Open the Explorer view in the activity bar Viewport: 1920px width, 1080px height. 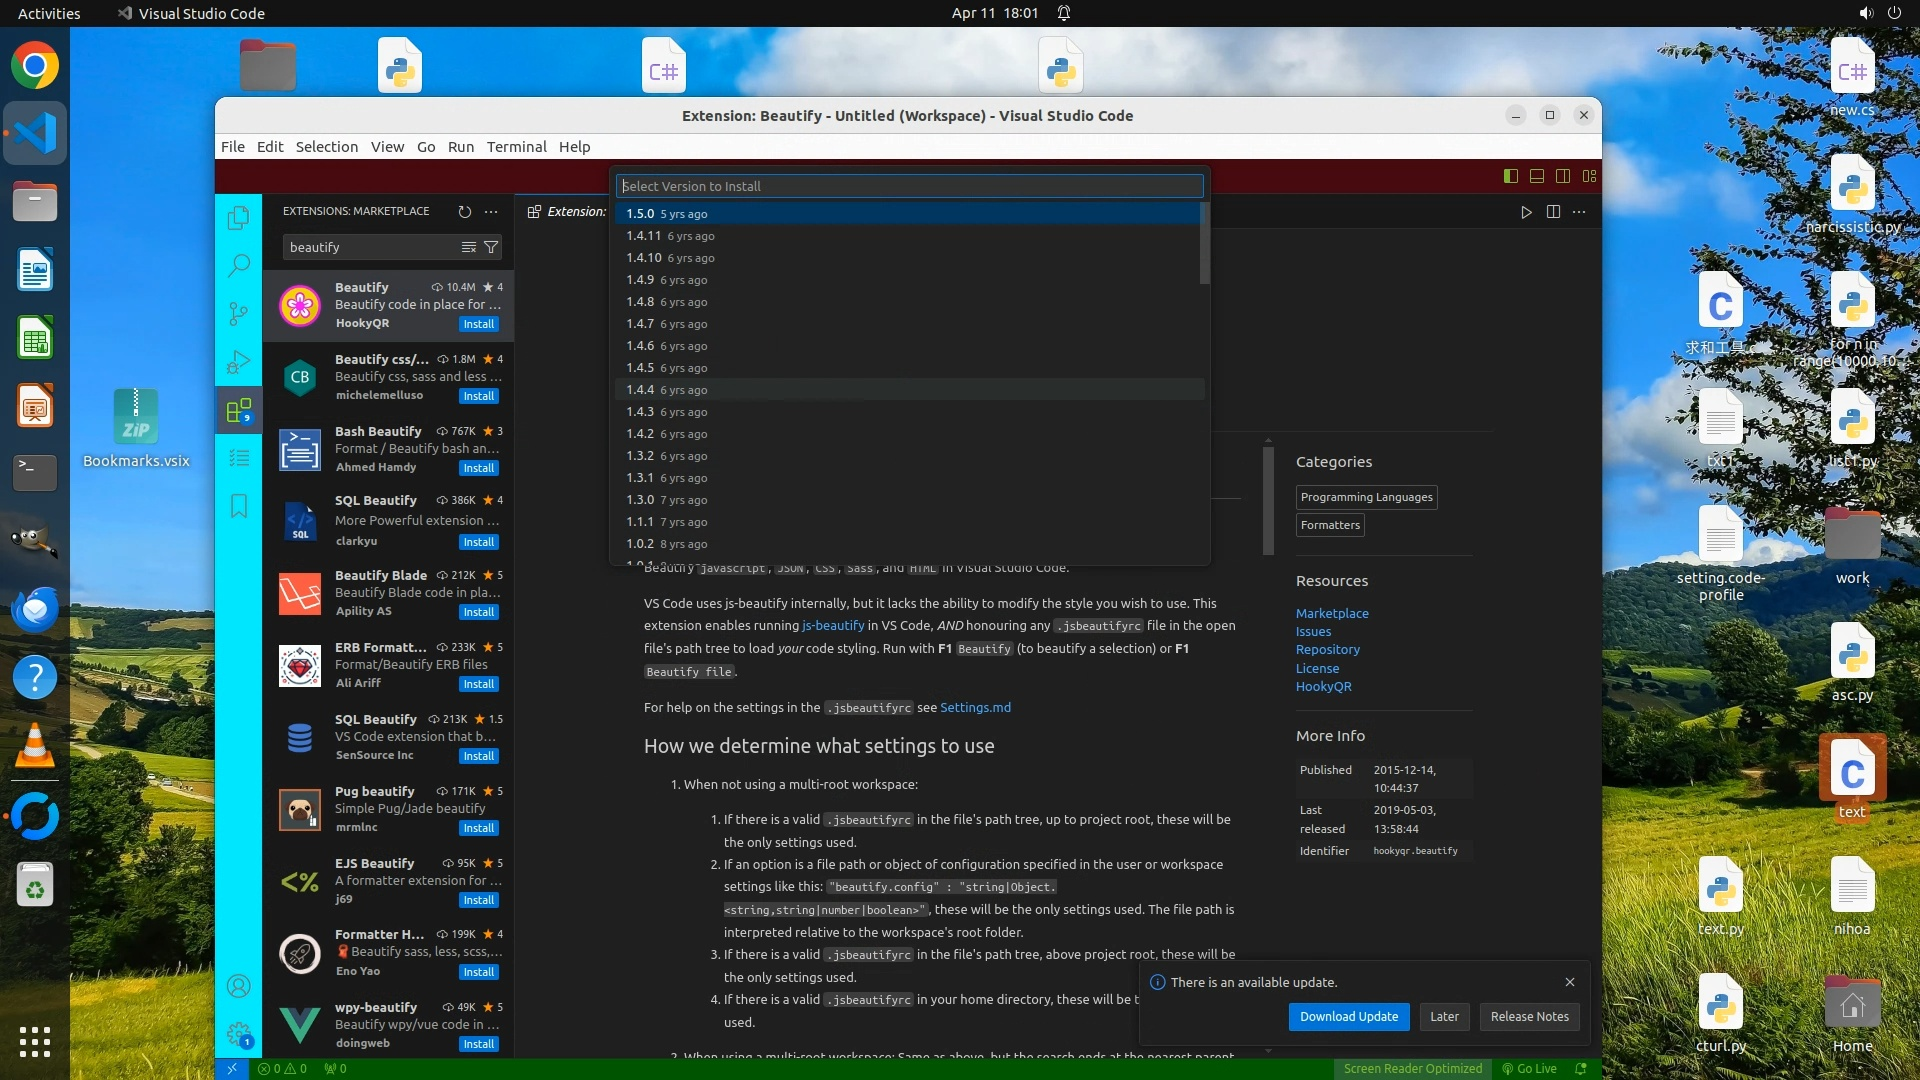coord(238,217)
